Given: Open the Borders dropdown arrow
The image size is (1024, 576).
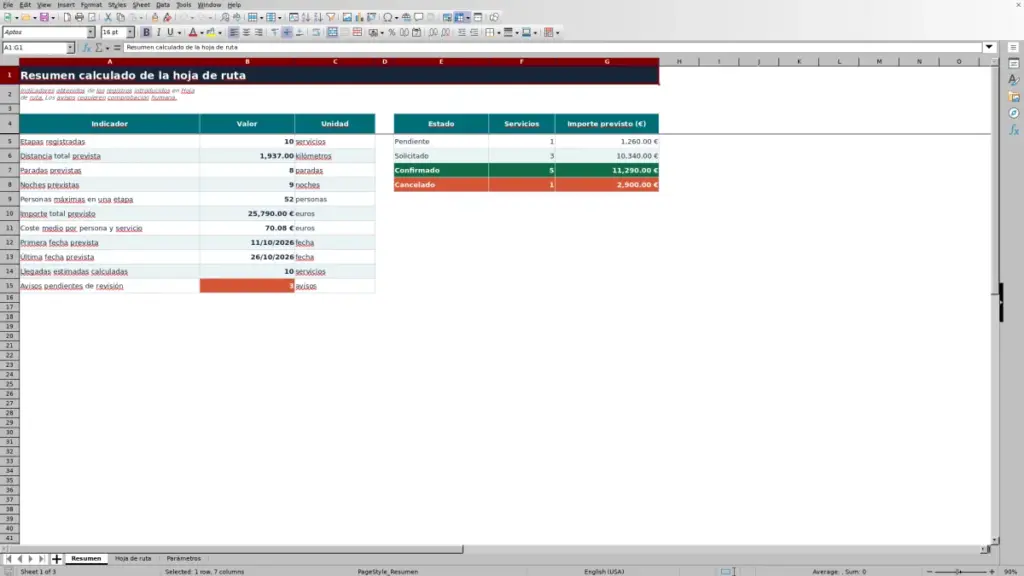Looking at the screenshot, I should pos(499,33).
